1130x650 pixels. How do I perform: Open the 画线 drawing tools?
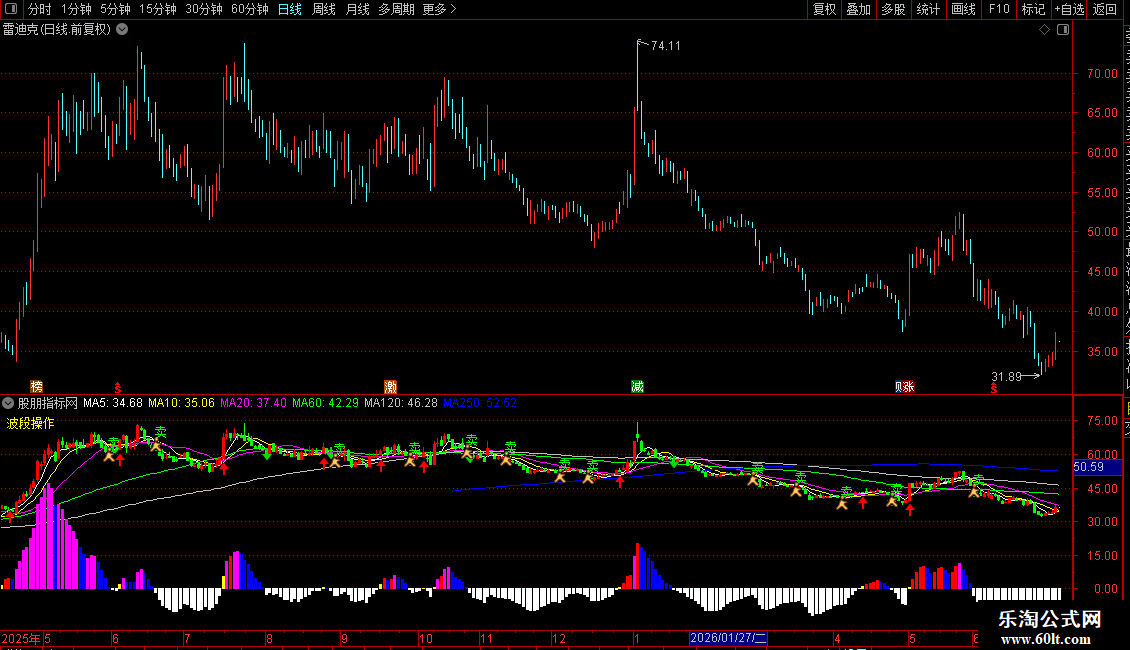click(963, 9)
